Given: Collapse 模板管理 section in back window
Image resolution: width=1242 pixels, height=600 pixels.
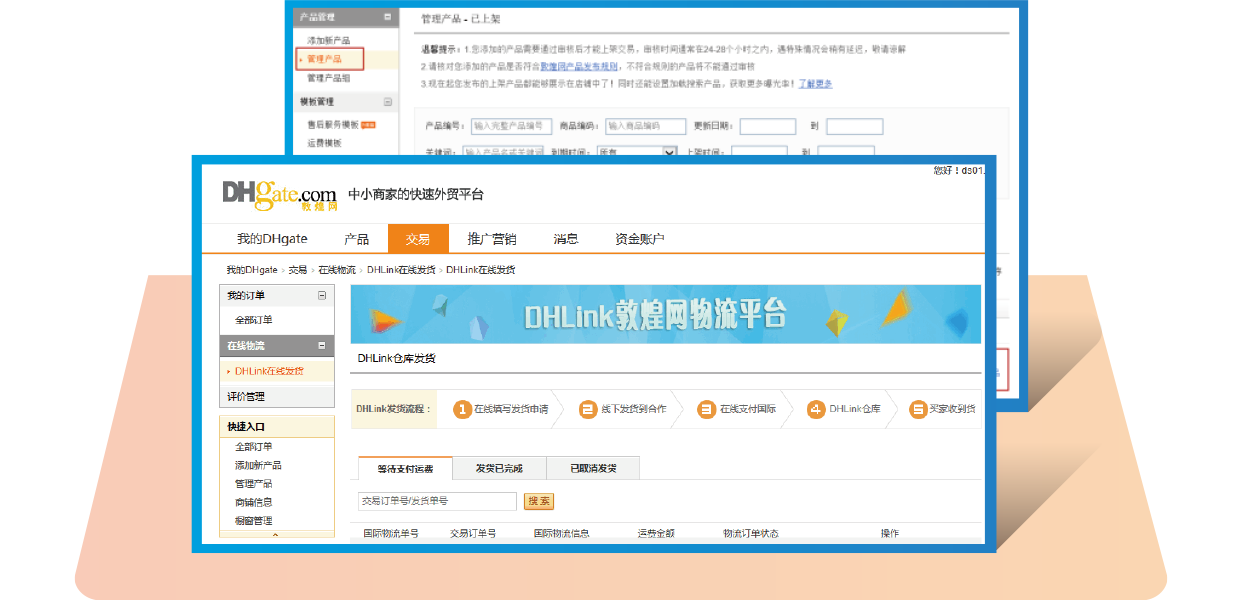Looking at the screenshot, I should pyautogui.click(x=388, y=102).
